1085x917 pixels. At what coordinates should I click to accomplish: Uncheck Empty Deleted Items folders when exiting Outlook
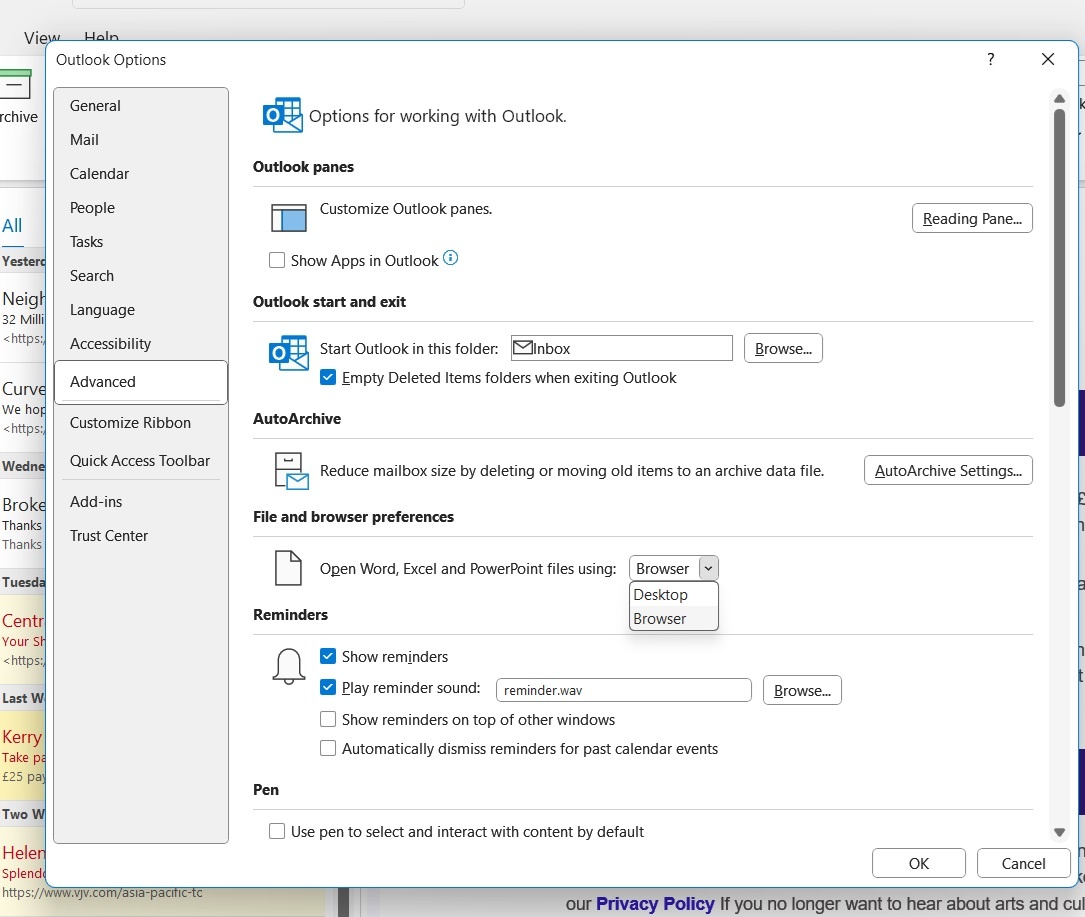pyautogui.click(x=328, y=377)
